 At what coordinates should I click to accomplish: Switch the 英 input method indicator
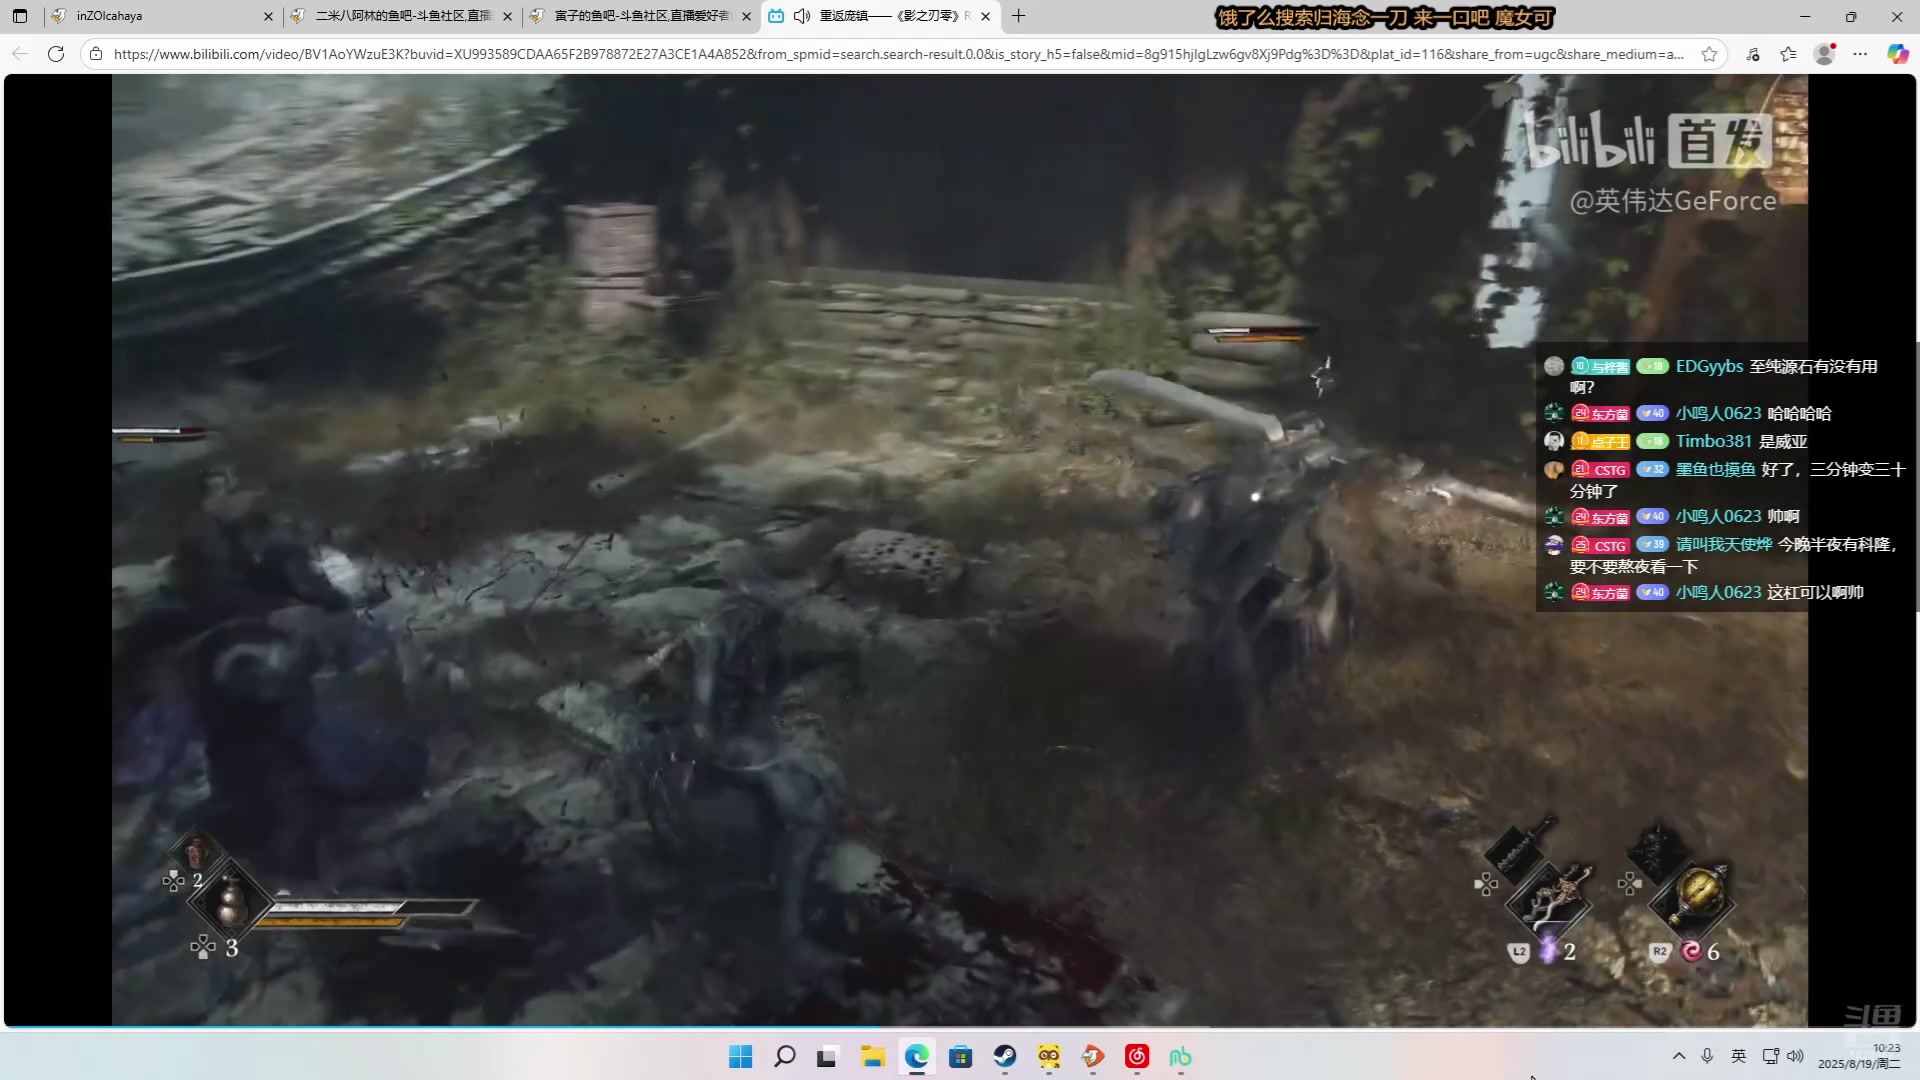[x=1739, y=1056]
